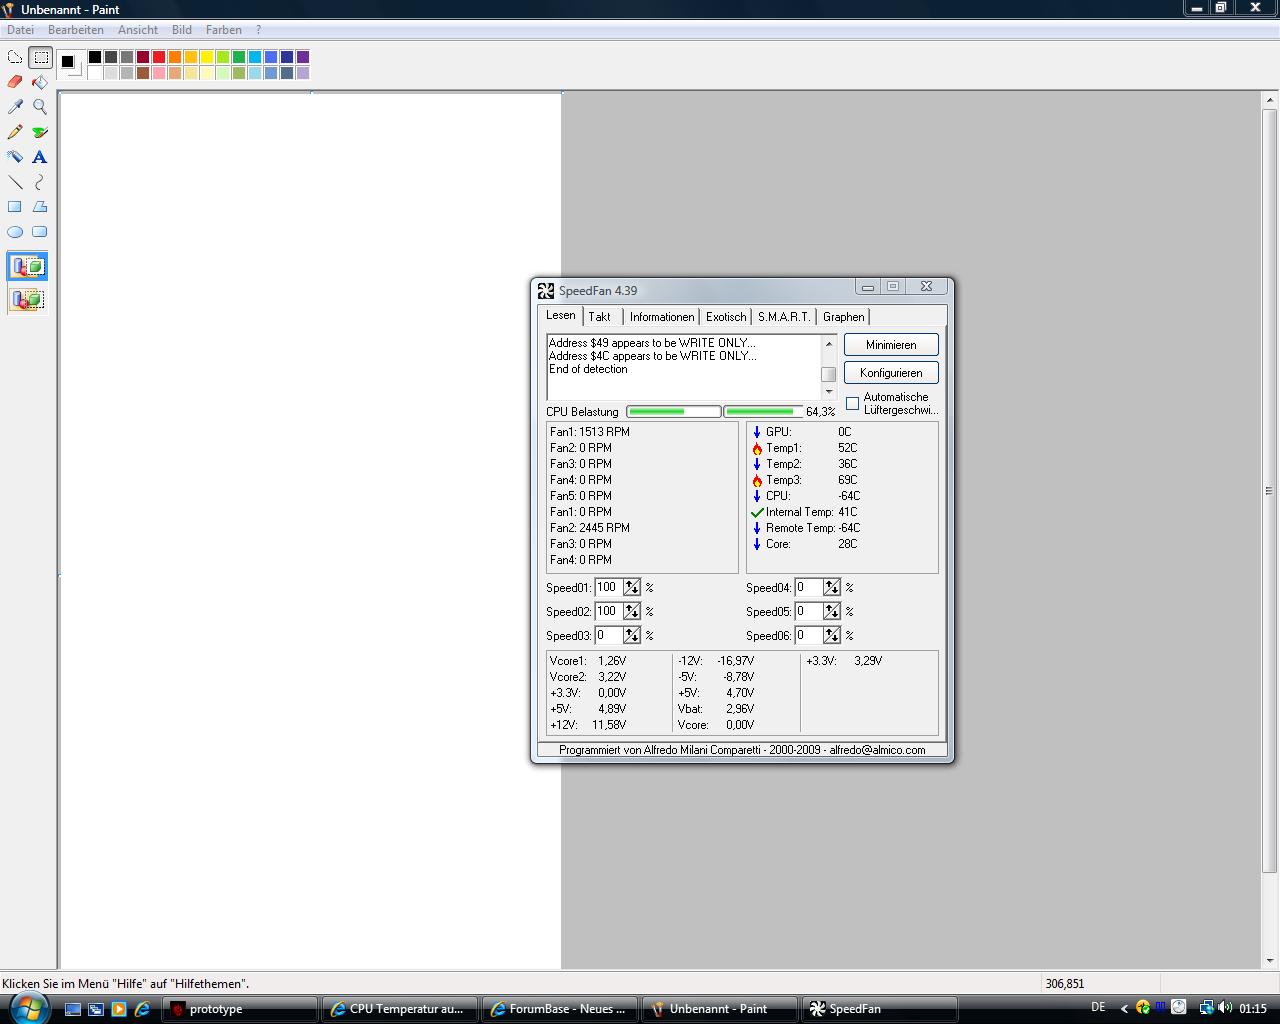Viewport: 1280px width, 1024px height.
Task: Click the GPU down-arrow temperature icon
Action: 757,432
